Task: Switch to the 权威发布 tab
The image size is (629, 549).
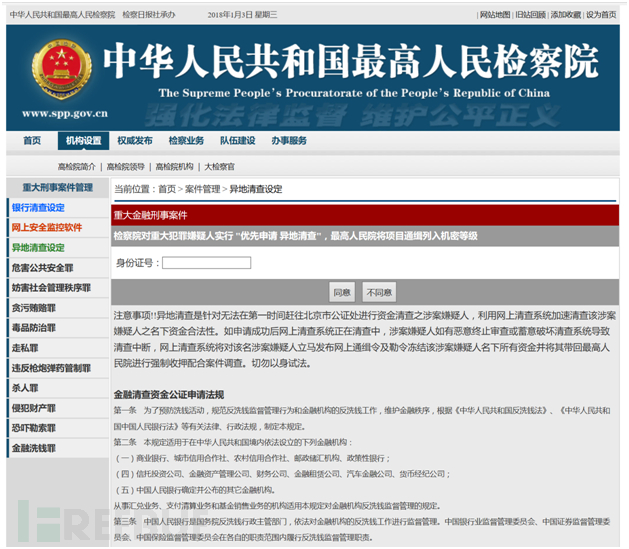Action: [x=135, y=141]
